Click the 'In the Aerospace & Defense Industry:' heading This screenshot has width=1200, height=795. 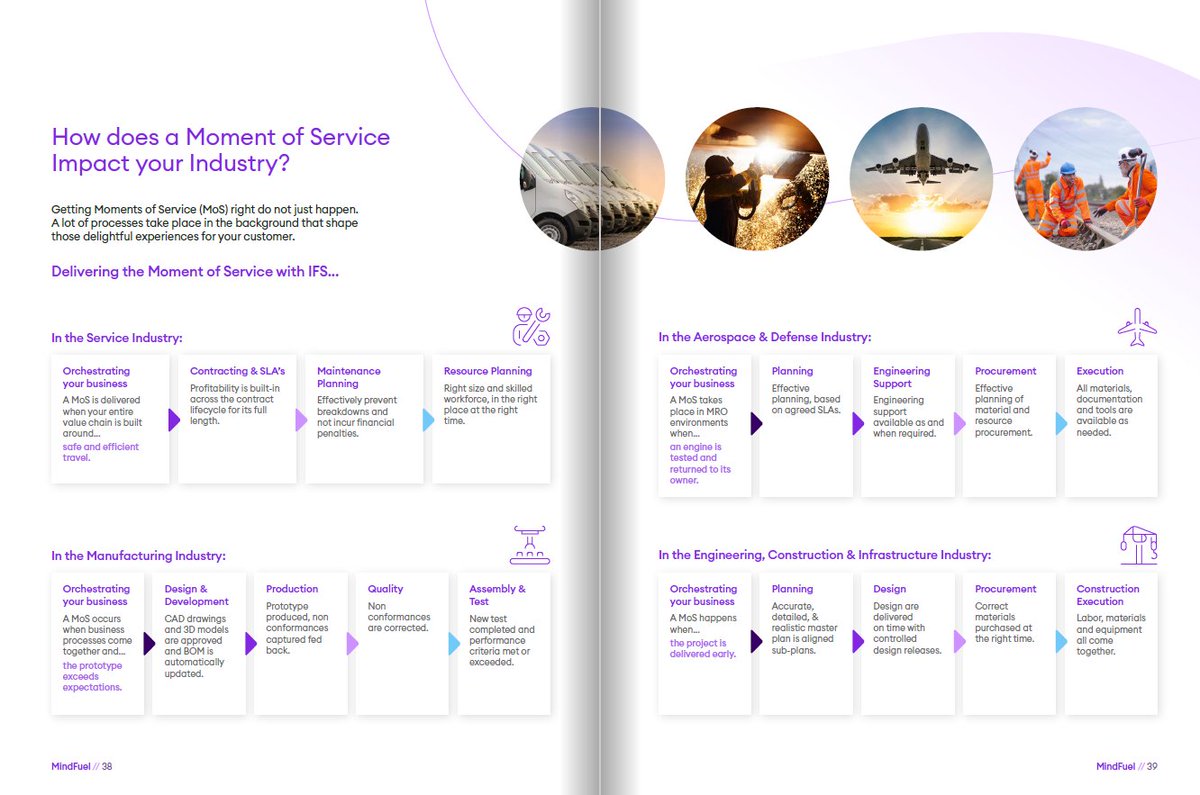tap(764, 337)
